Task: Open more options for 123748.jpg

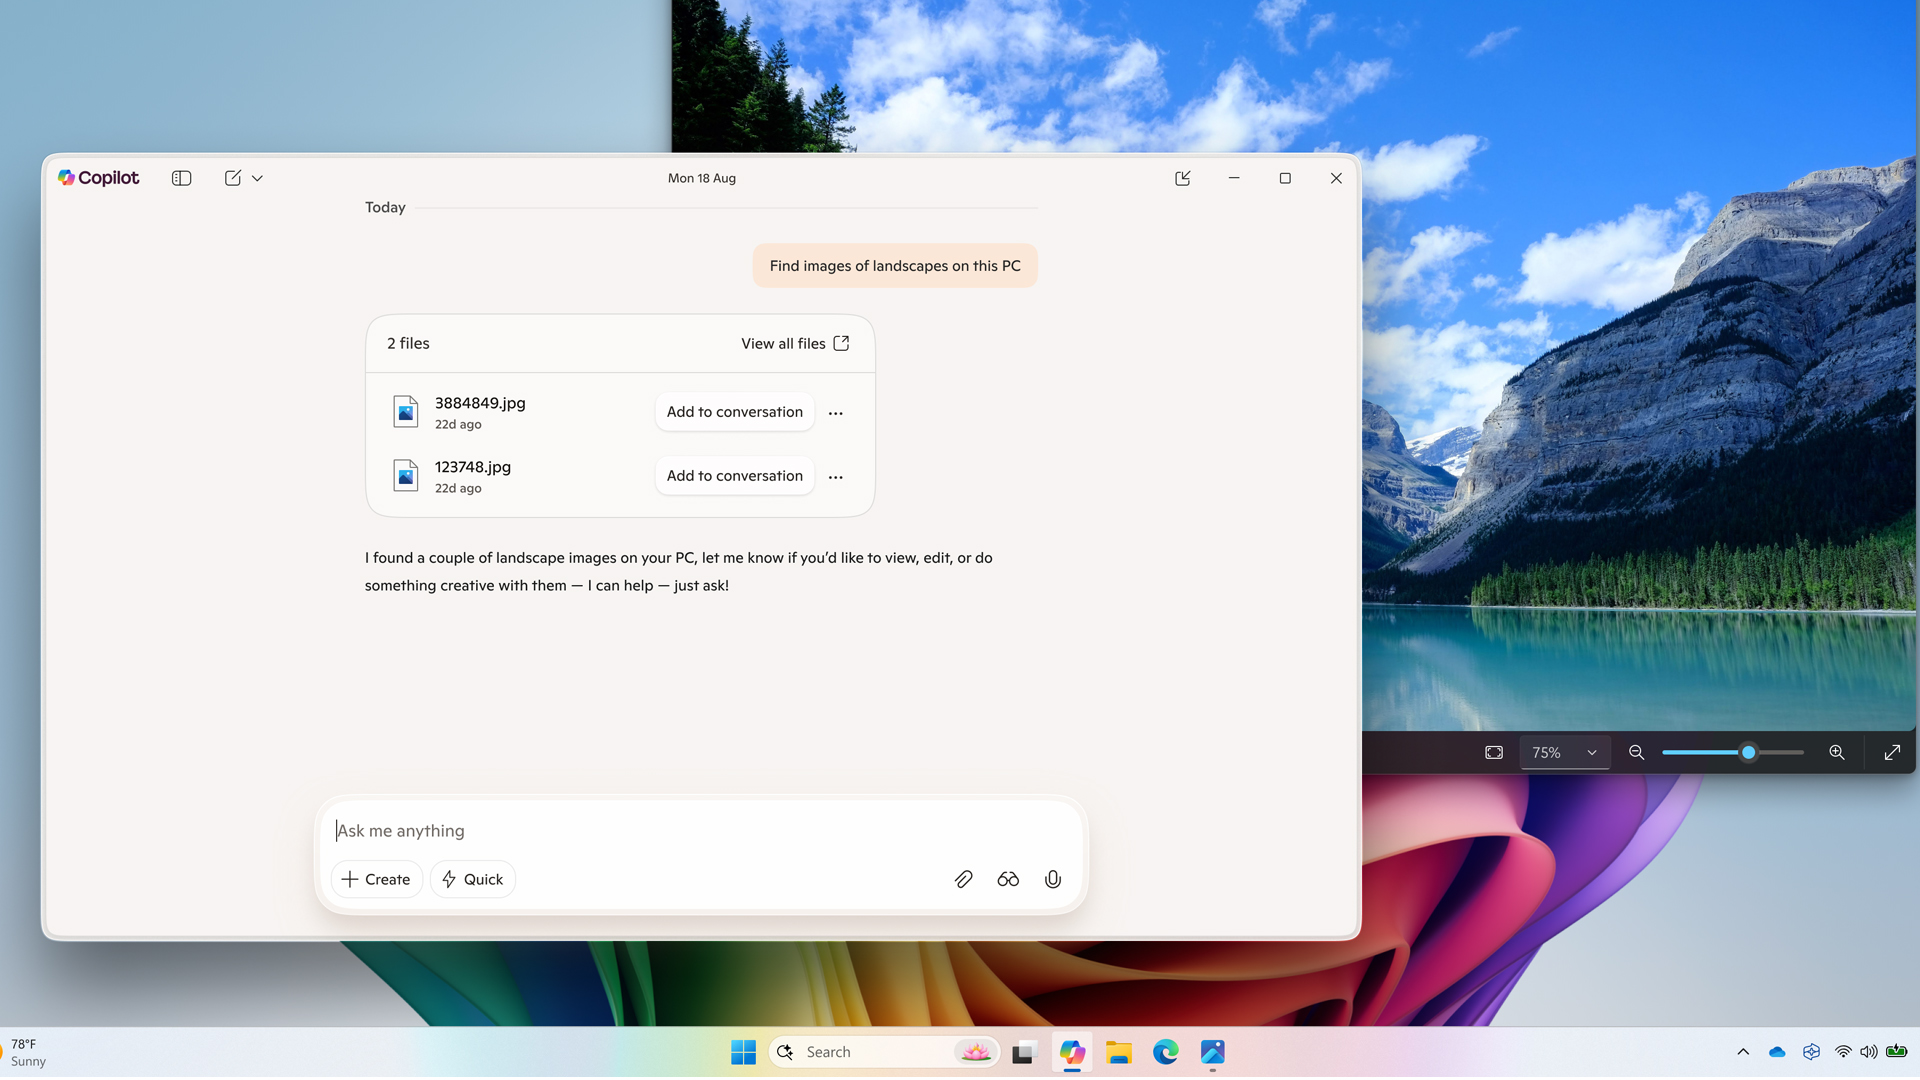Action: click(836, 476)
